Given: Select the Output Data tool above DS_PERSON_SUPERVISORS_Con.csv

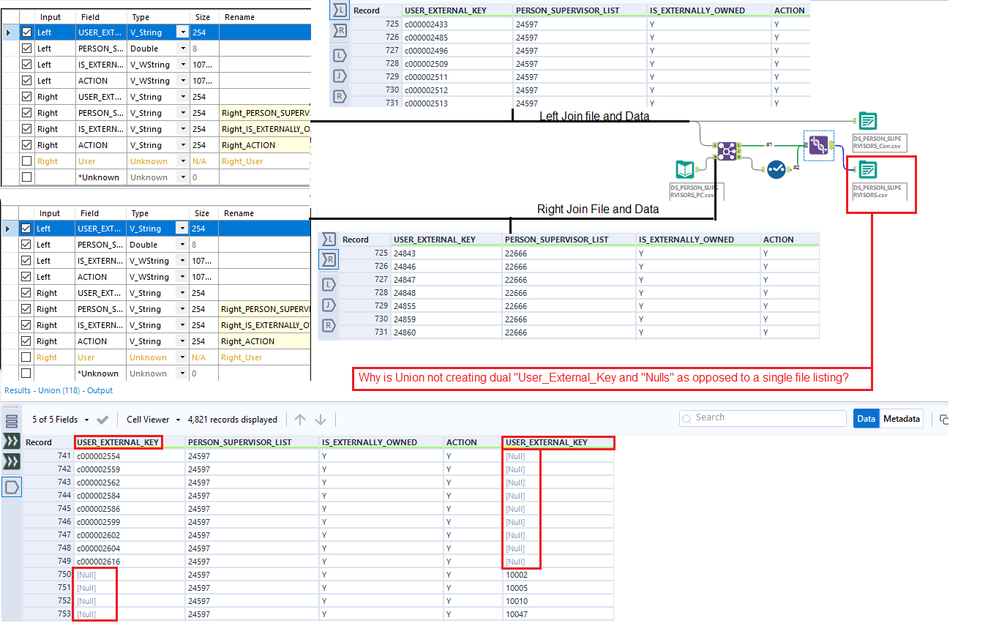Looking at the screenshot, I should 868,120.
